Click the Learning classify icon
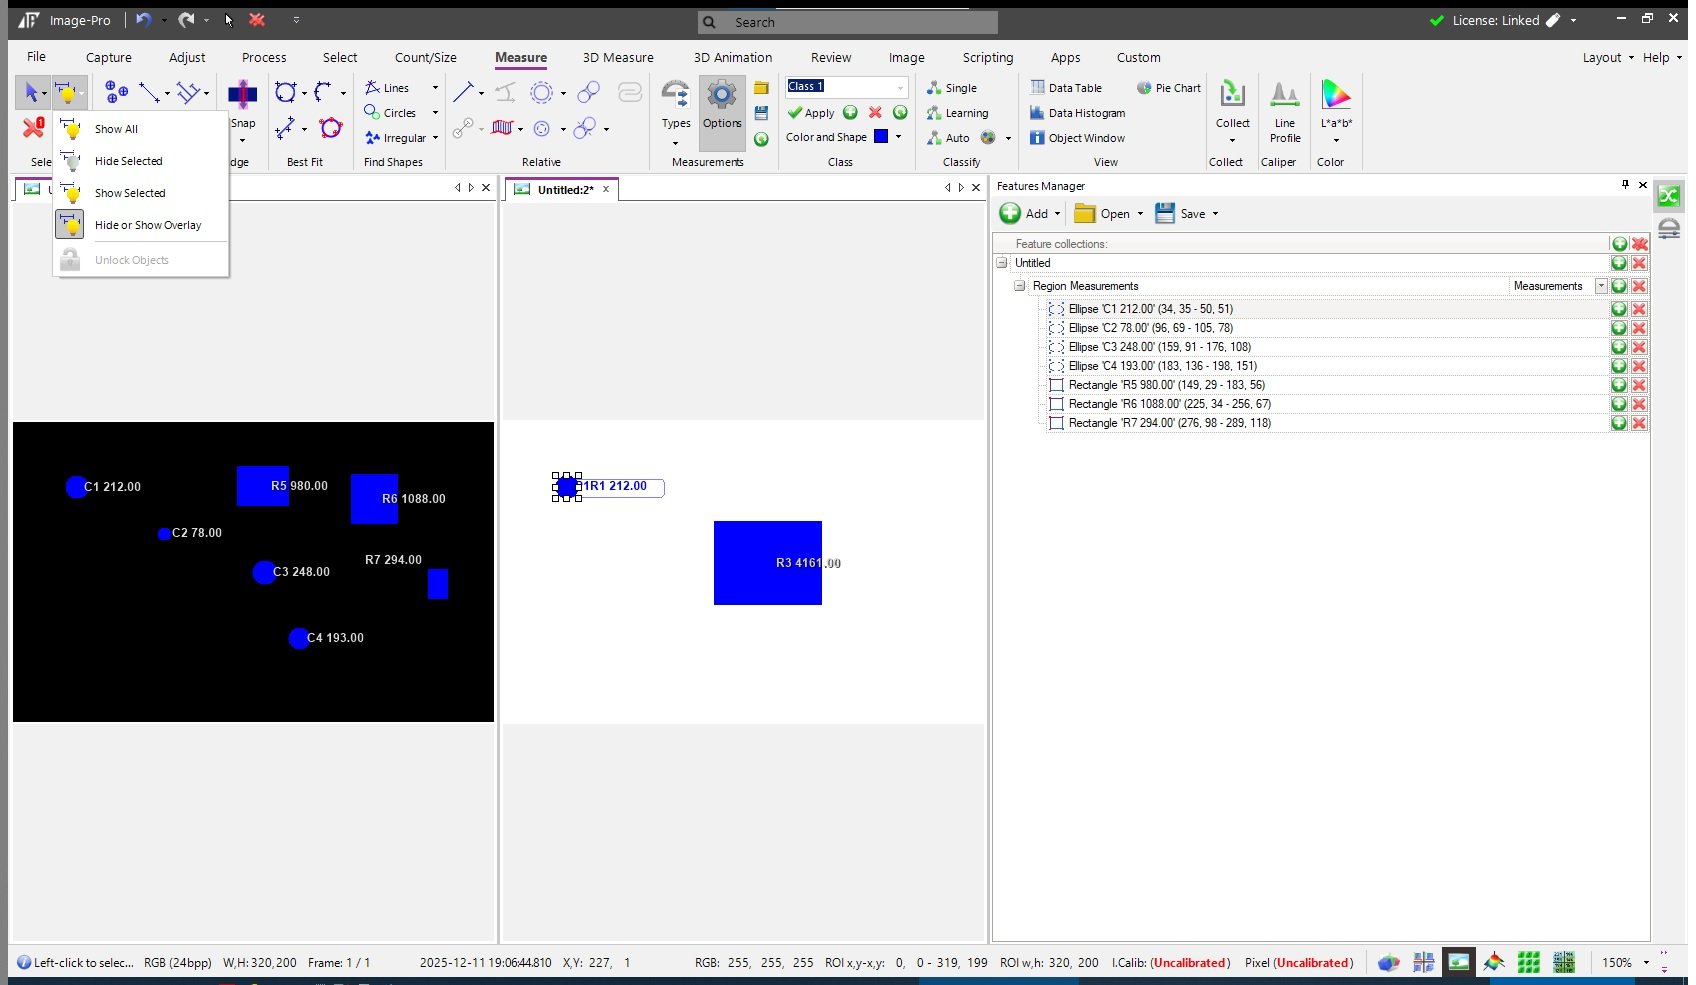Viewport: 1696px width, 985px height. [x=934, y=113]
